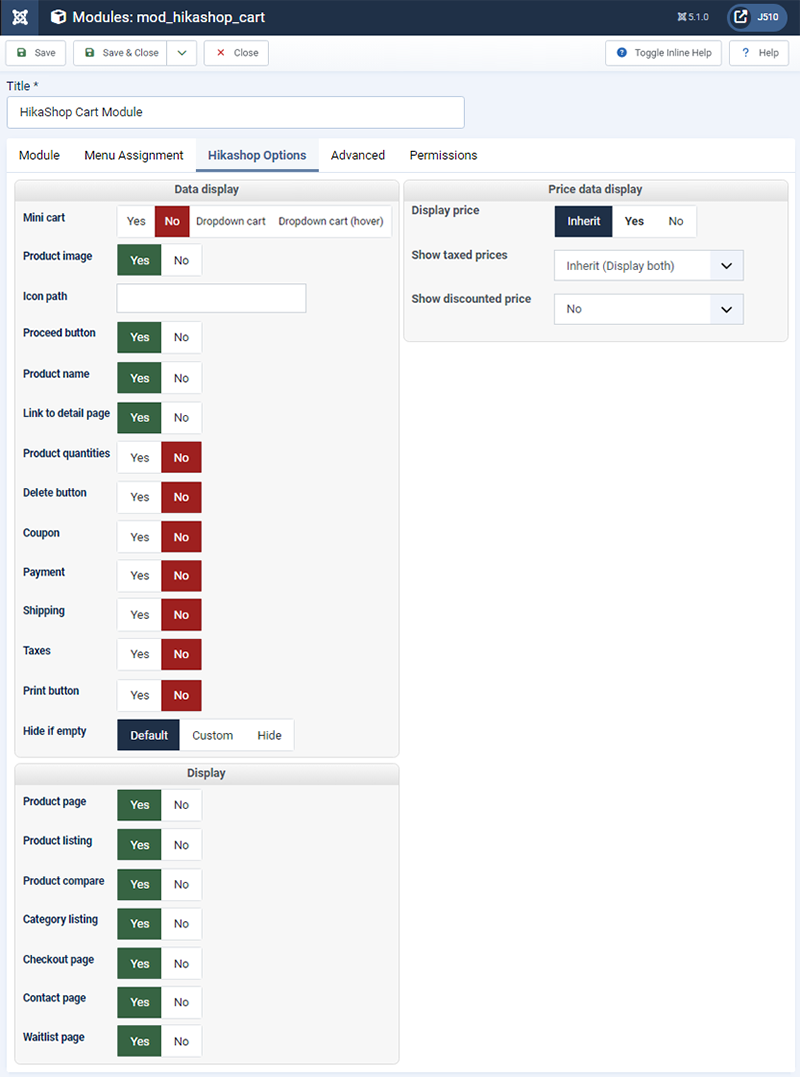Set Product page display to No

(181, 805)
